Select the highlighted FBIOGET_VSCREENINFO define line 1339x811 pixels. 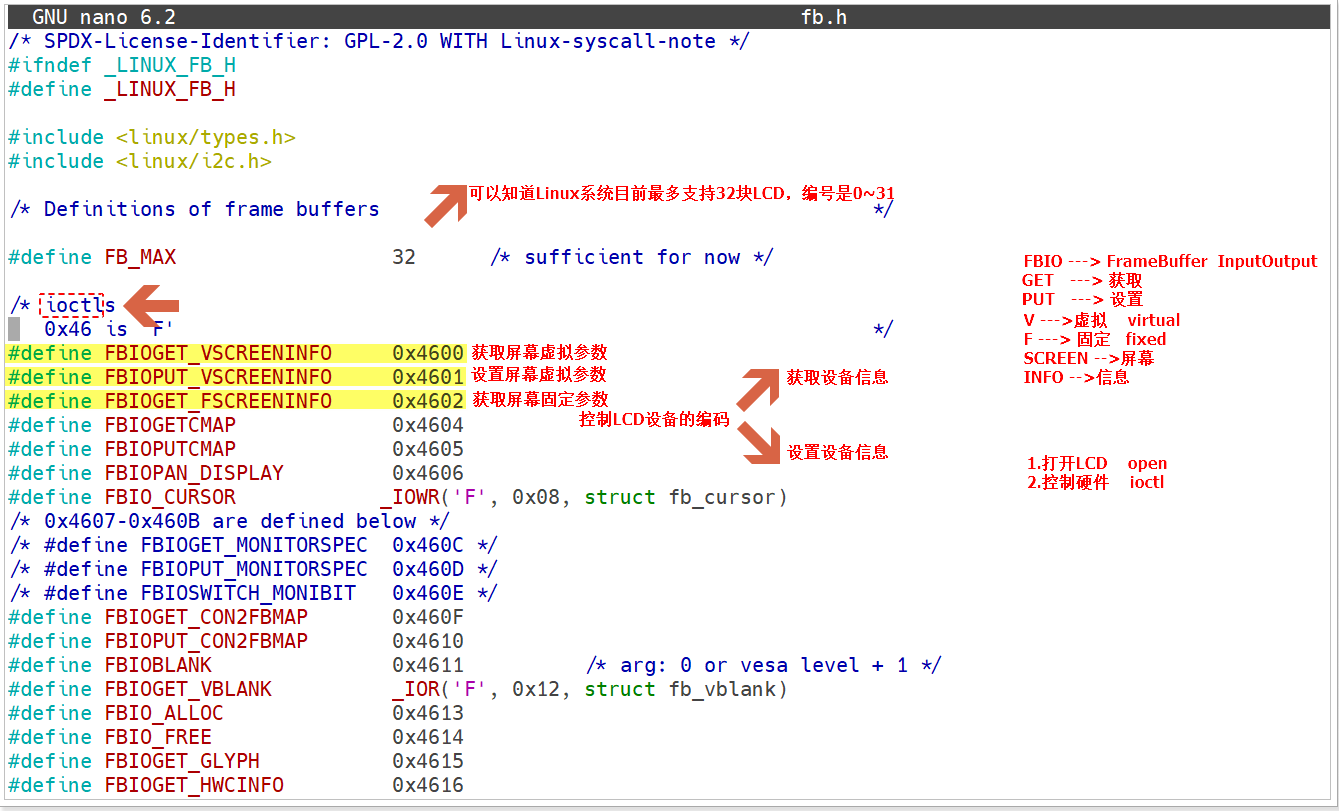coord(250,352)
